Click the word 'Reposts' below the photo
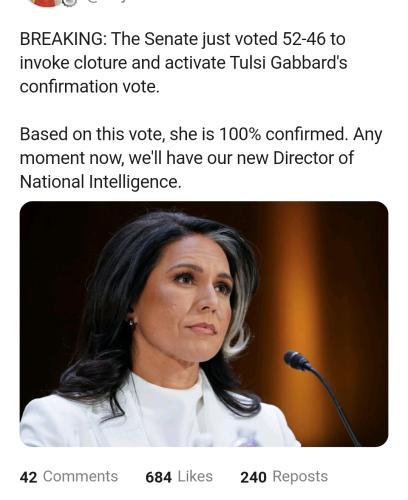The image size is (408, 500). point(300,476)
